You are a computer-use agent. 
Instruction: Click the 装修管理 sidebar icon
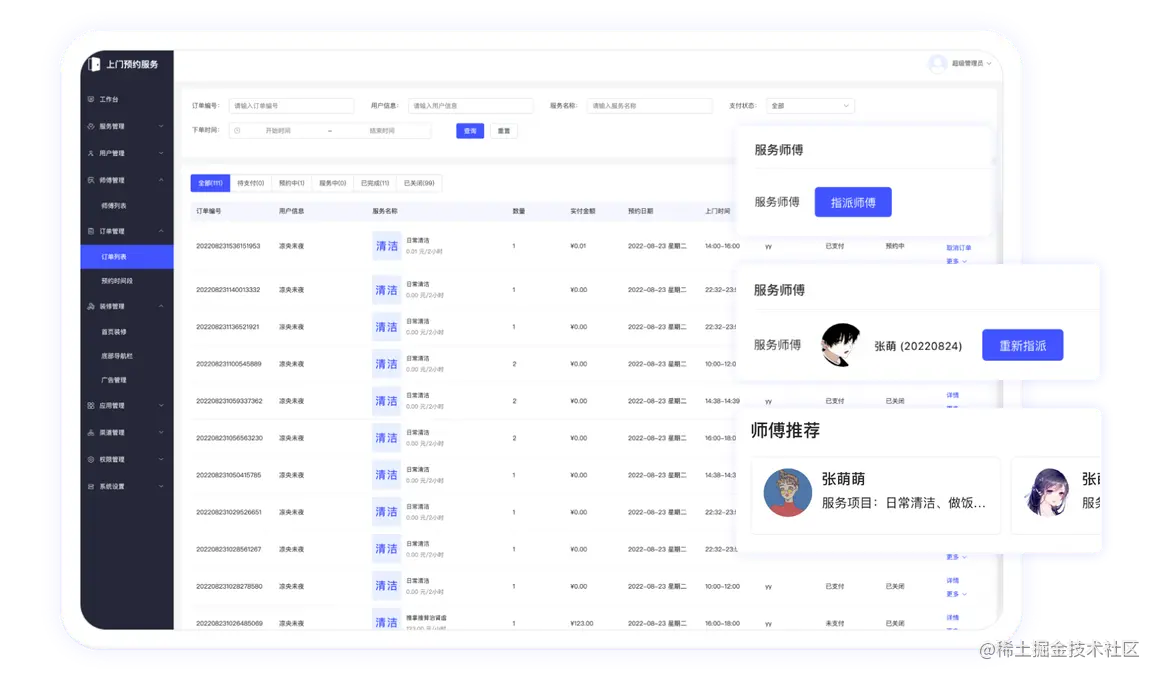[x=91, y=306]
